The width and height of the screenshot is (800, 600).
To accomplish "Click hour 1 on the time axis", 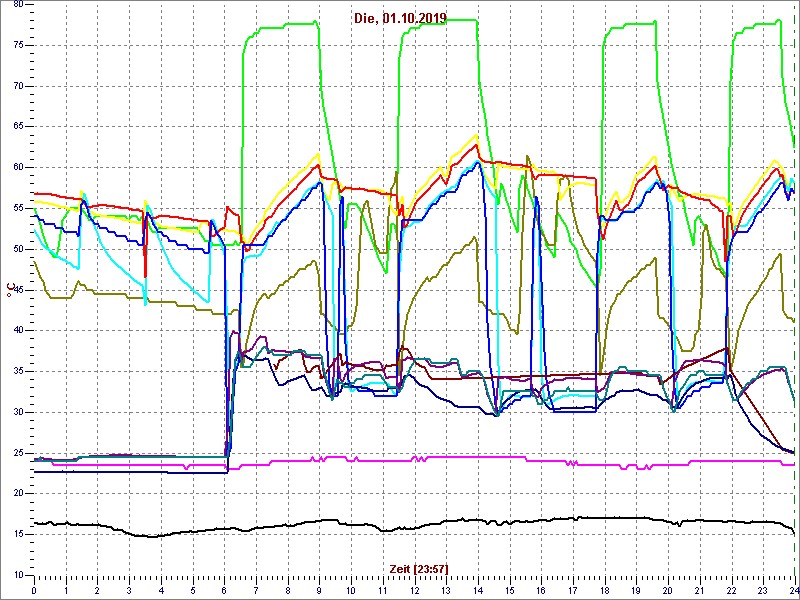I will pyautogui.click(x=66, y=590).
